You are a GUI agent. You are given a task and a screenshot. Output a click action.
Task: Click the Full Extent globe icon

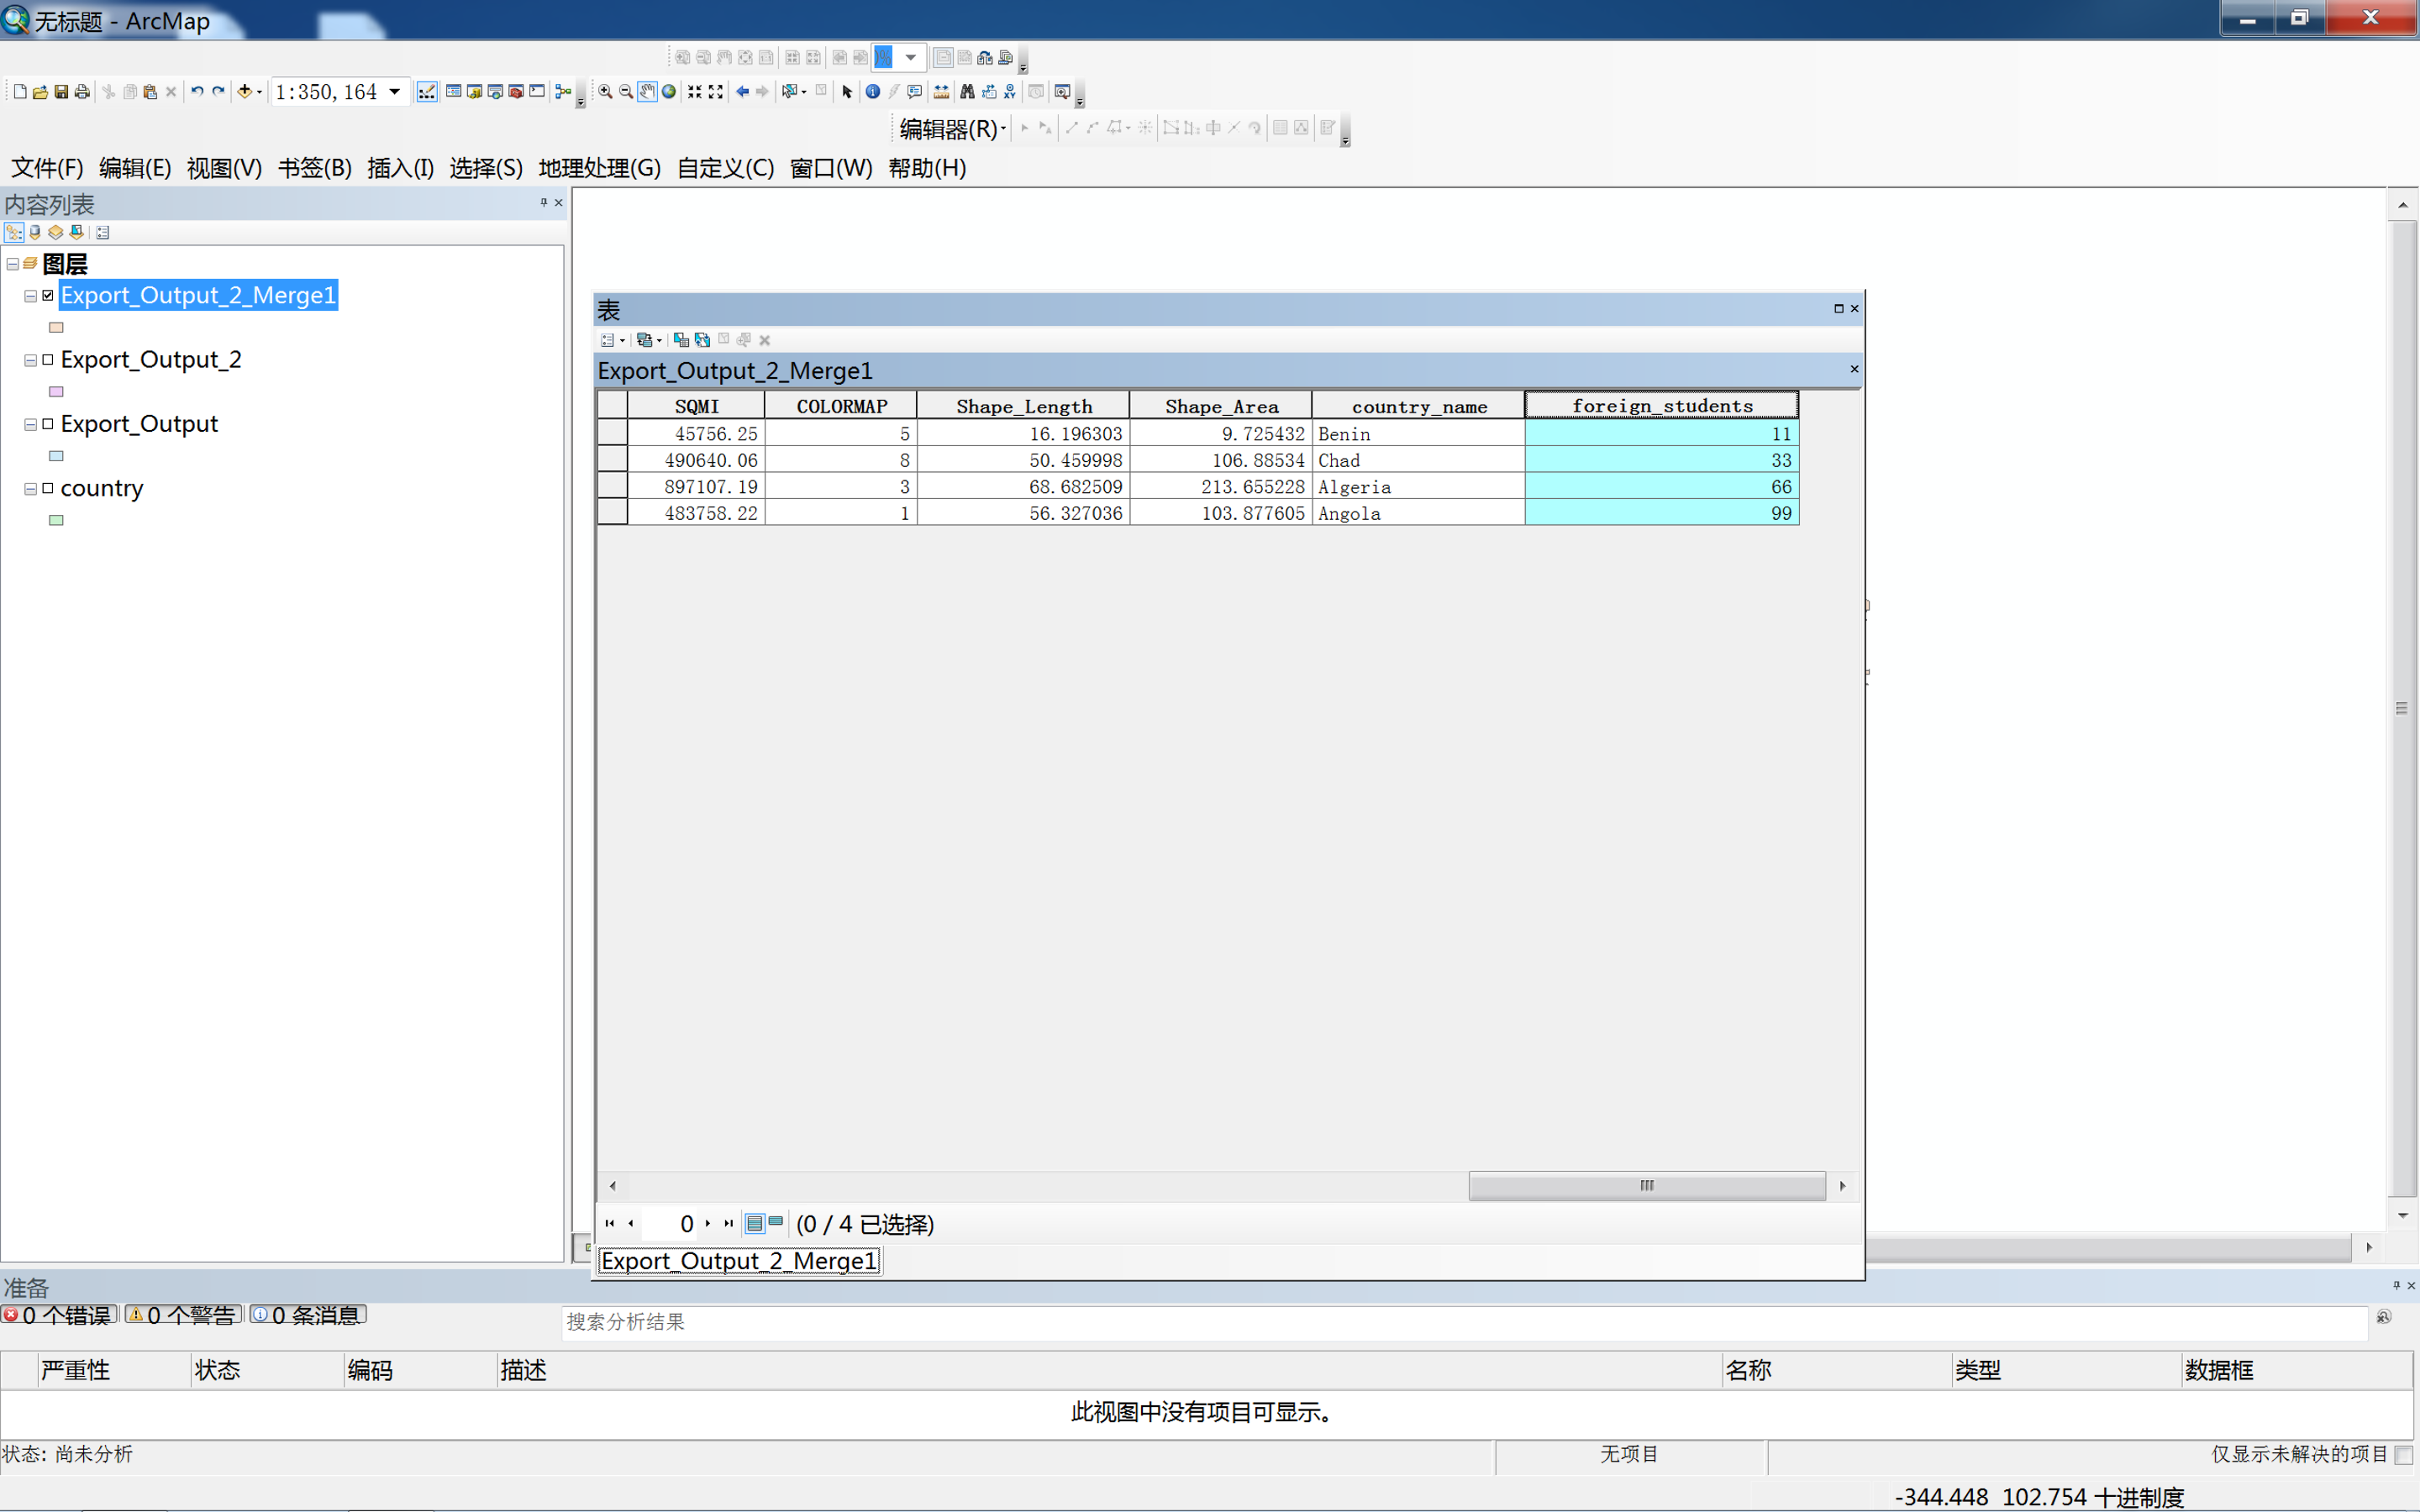point(669,92)
